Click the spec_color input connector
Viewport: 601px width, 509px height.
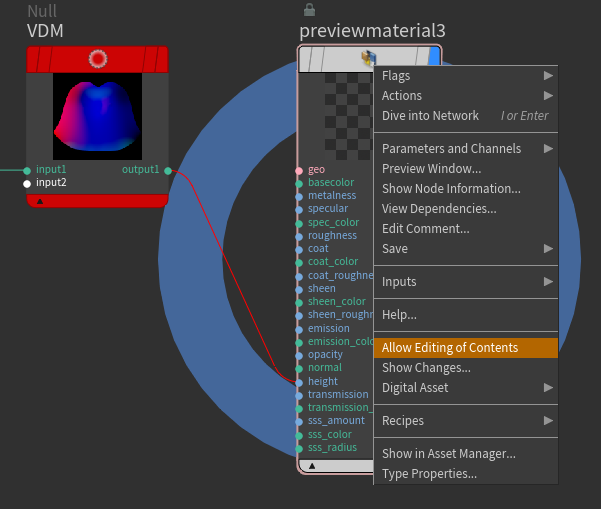tap(299, 223)
